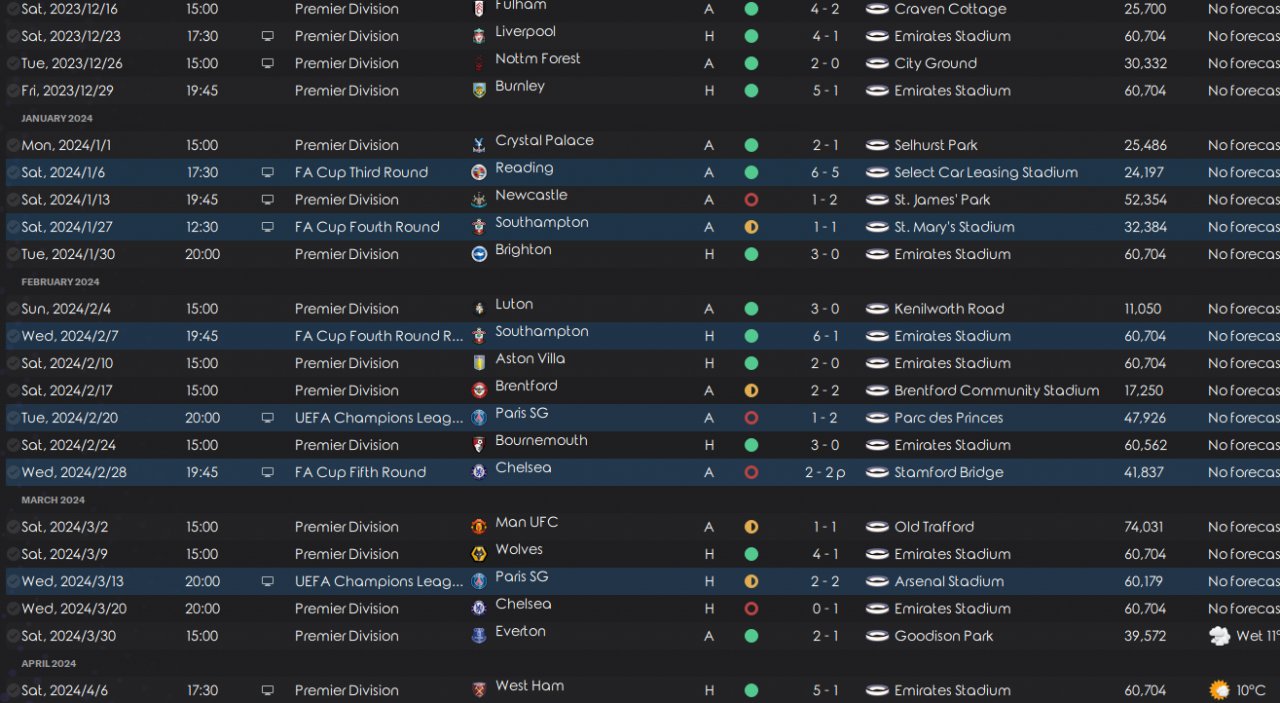The height and width of the screenshot is (703, 1280).
Task: Click the Wolves club badge
Action: pyautogui.click(x=479, y=554)
